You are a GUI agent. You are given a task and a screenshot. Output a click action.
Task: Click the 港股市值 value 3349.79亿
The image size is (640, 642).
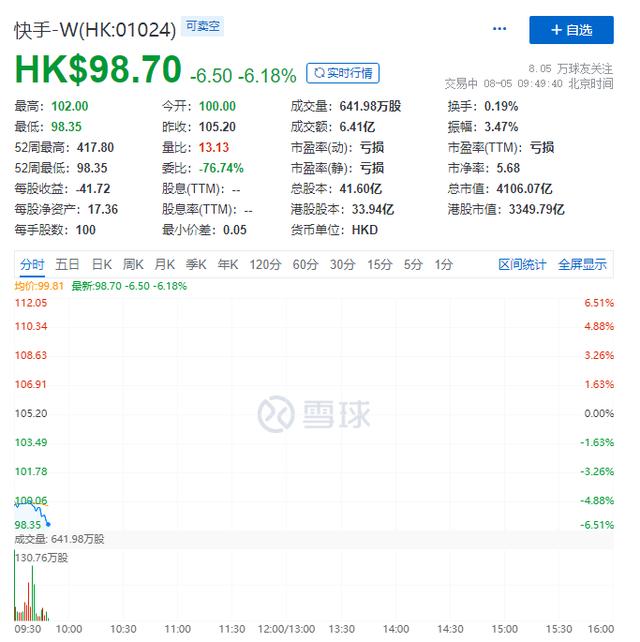coord(537,210)
